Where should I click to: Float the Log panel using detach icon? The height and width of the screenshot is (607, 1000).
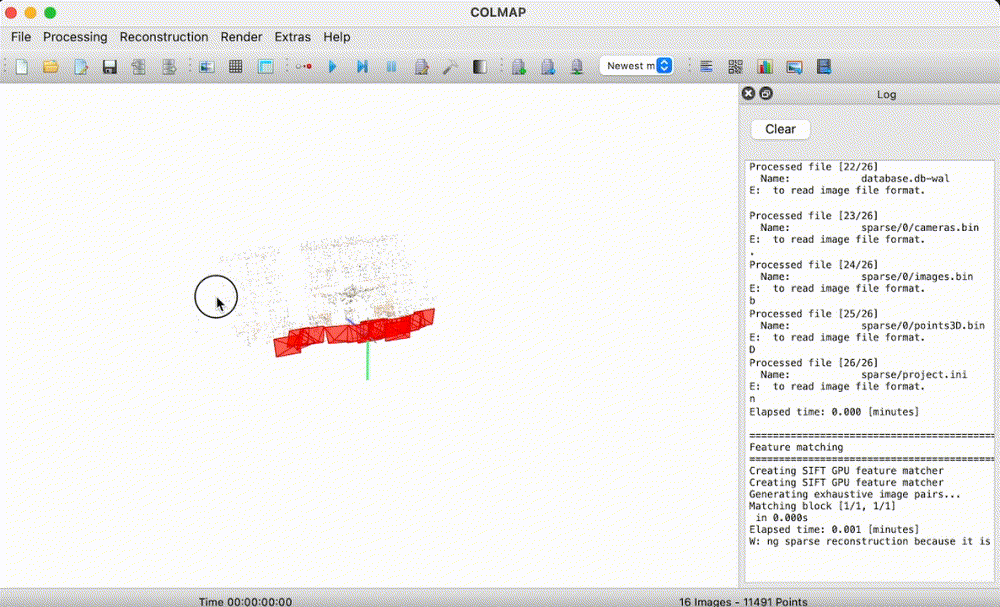[x=766, y=94]
